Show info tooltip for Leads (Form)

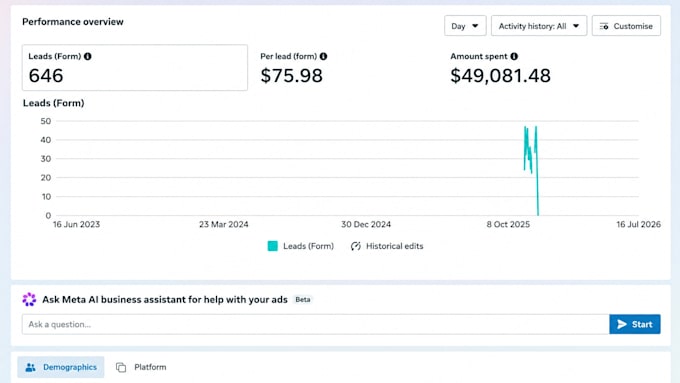pos(88,56)
